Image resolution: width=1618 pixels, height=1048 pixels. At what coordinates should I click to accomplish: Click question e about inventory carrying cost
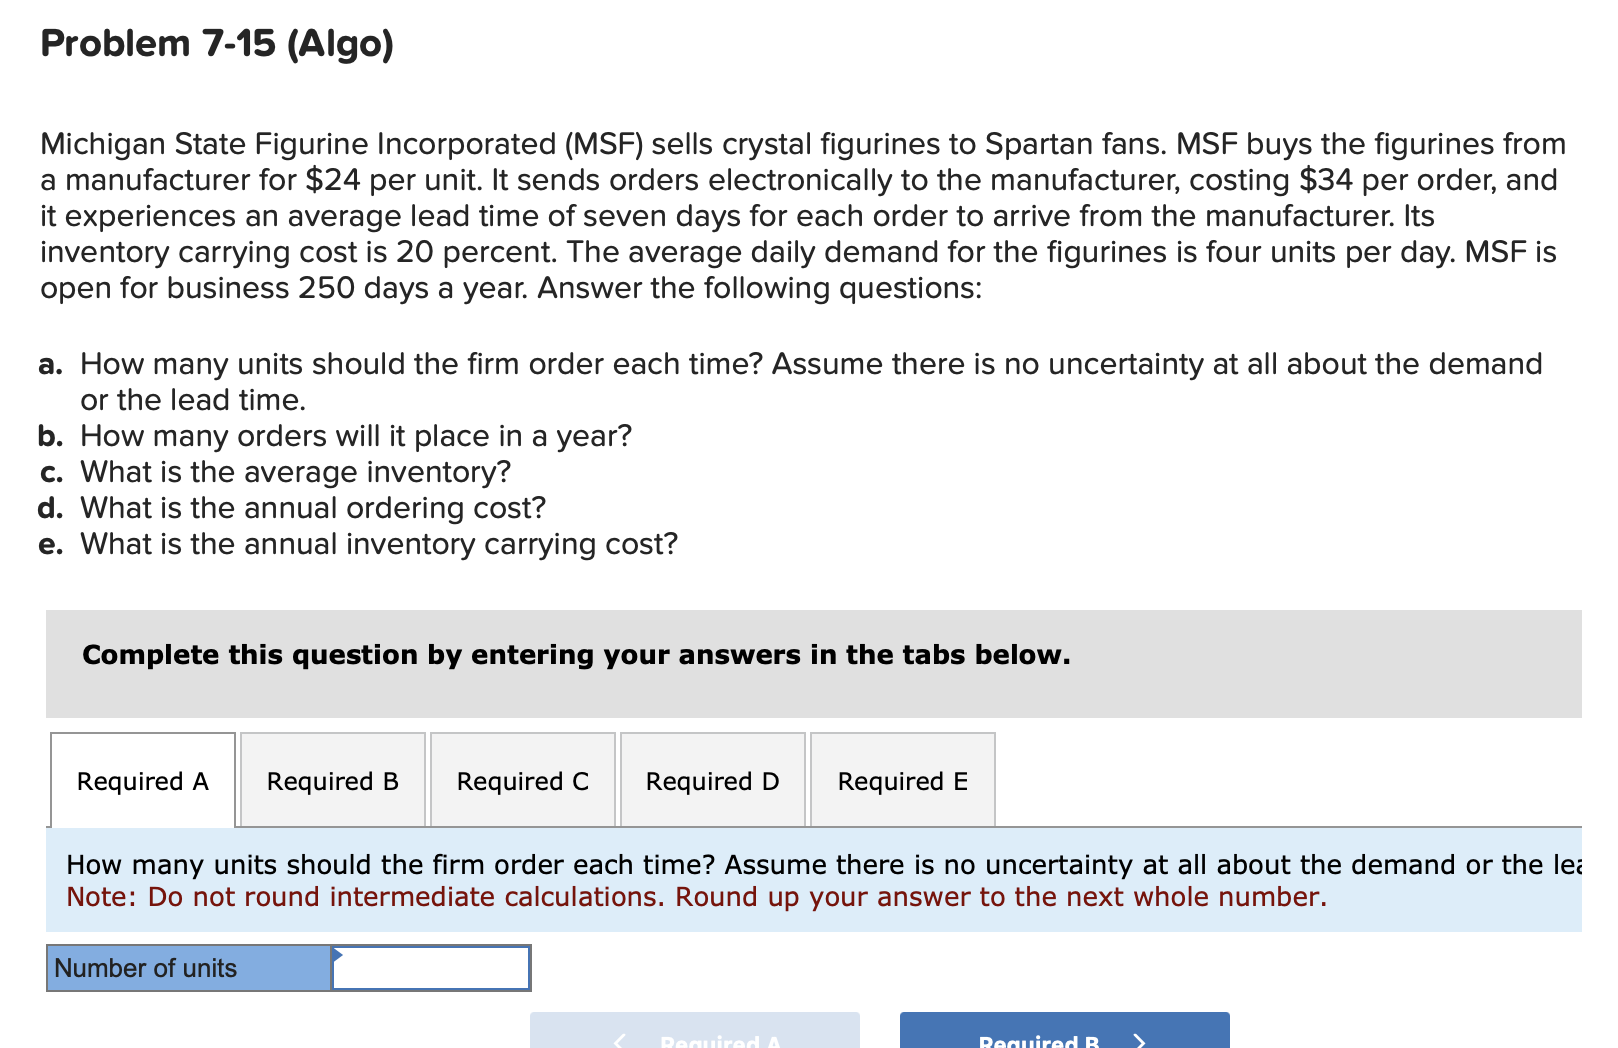378,544
